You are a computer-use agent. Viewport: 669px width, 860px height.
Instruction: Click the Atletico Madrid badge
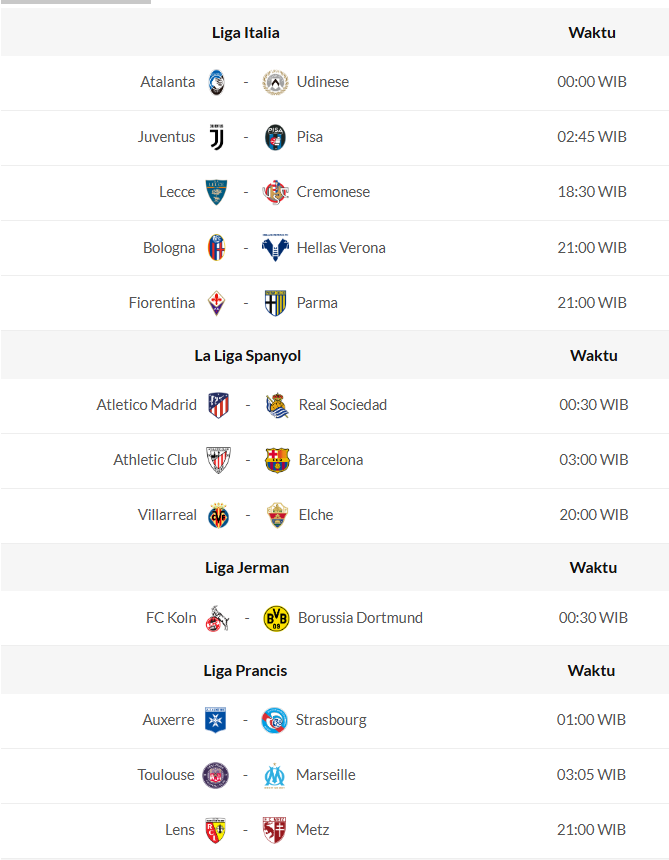(218, 405)
